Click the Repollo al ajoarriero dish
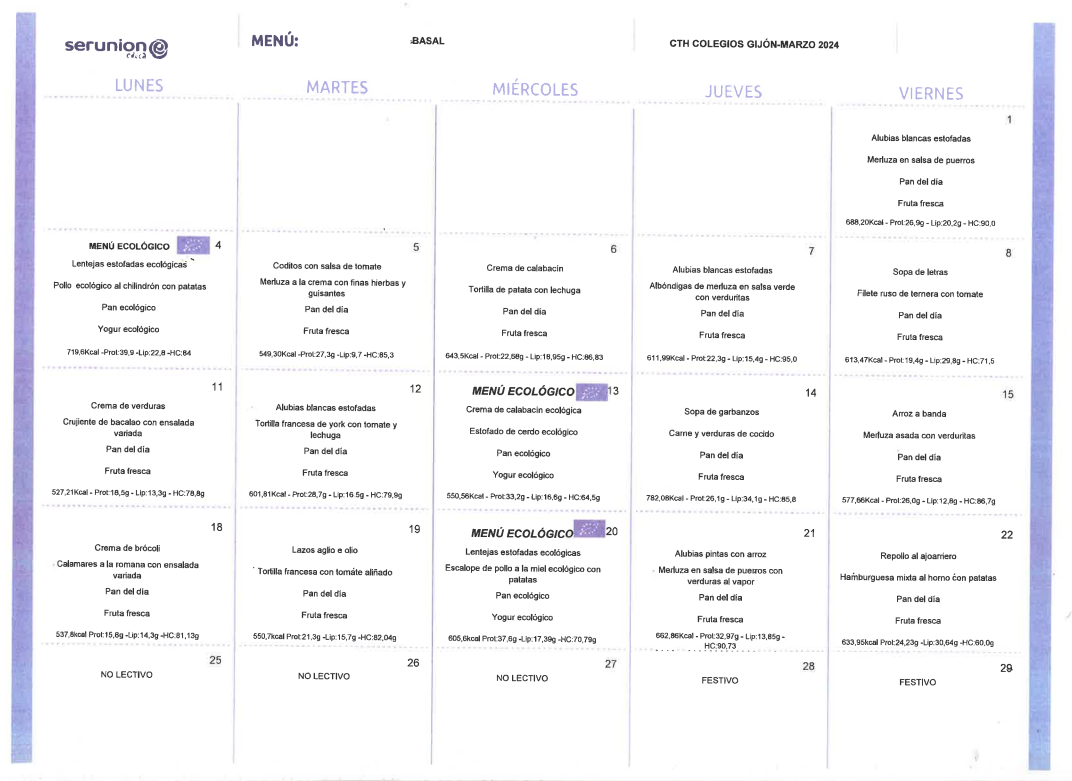Screen dimensions: 1072x781 [919, 555]
